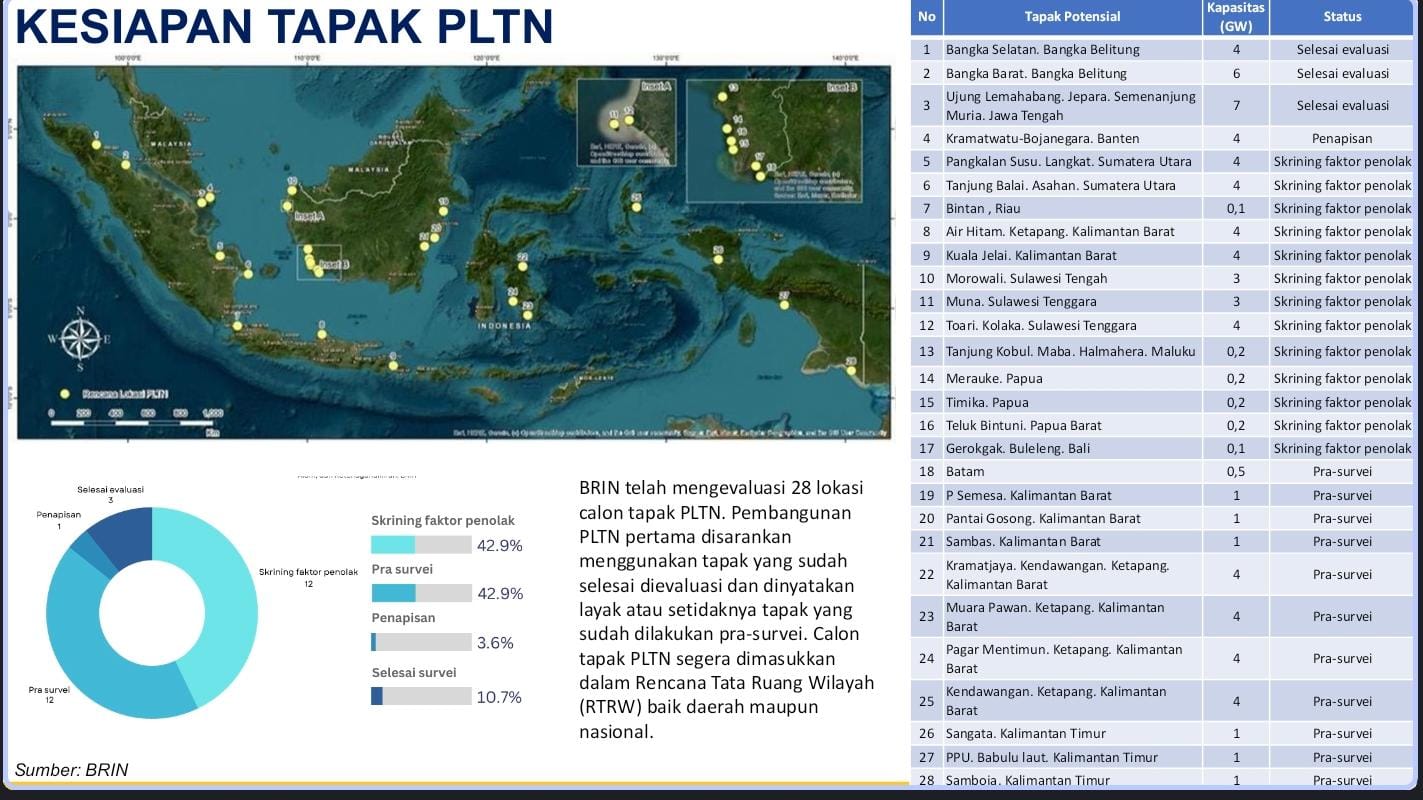The width and height of the screenshot is (1423, 800).
Task: Click map marker 10 on western Kalimantan
Action: click(291, 192)
